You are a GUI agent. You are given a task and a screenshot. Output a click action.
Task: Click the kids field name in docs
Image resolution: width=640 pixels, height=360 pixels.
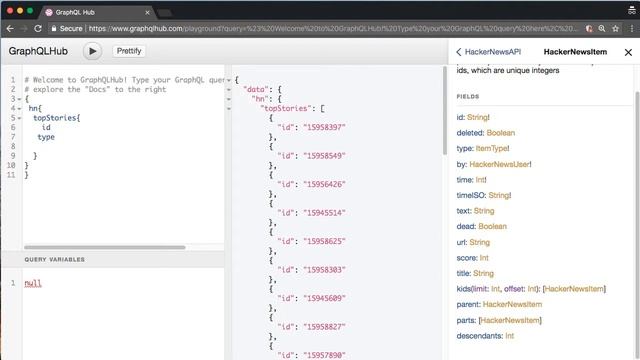pyautogui.click(x=463, y=289)
